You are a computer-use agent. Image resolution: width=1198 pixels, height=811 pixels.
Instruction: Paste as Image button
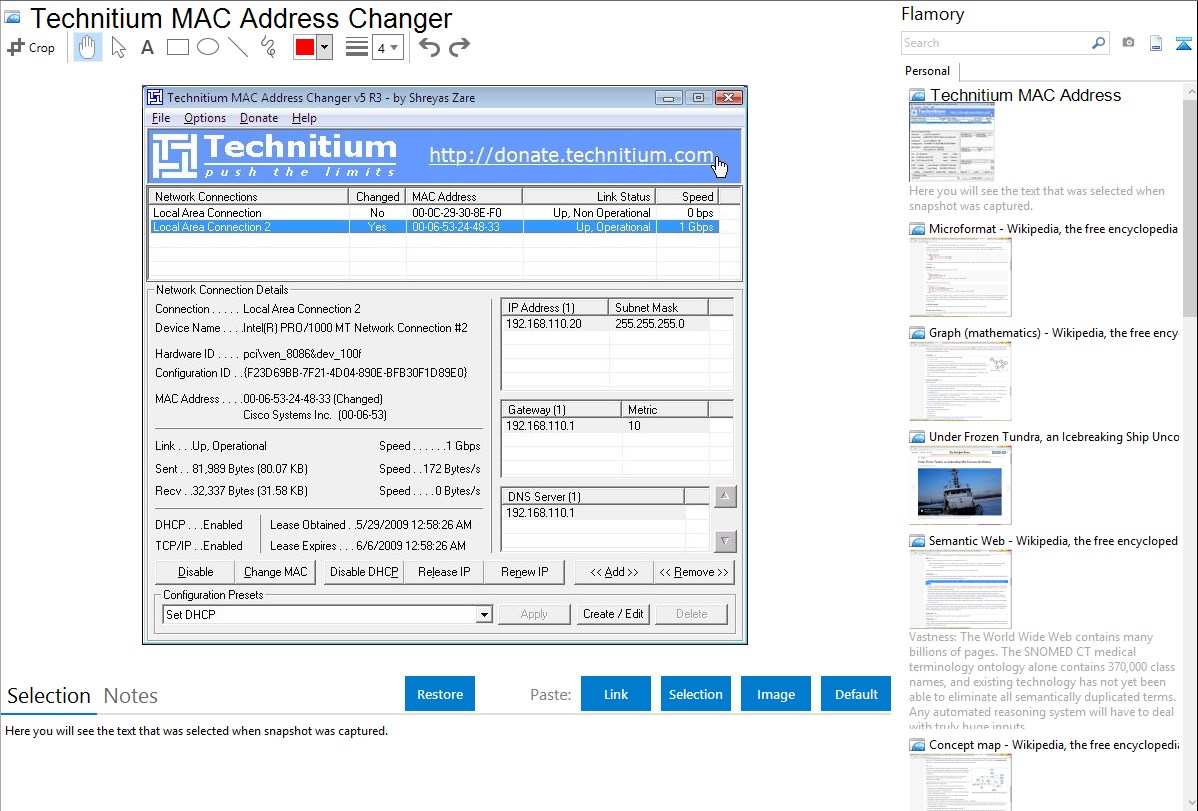pyautogui.click(x=775, y=694)
